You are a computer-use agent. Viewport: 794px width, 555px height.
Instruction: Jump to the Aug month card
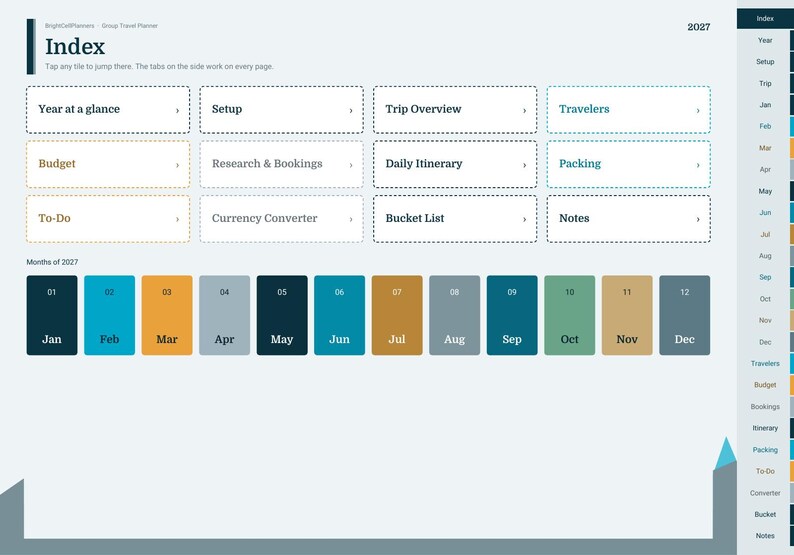click(455, 315)
